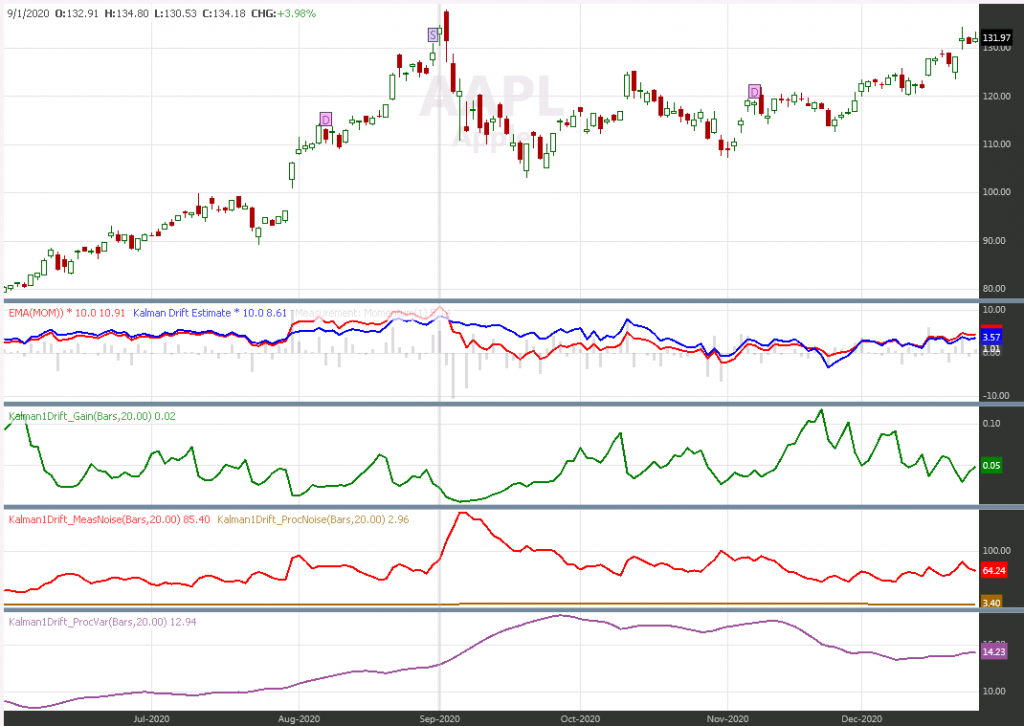Viewport: 1024px width, 726px height.
Task: Click the red 64.24 MeasNoise value badge
Action: (x=994, y=571)
